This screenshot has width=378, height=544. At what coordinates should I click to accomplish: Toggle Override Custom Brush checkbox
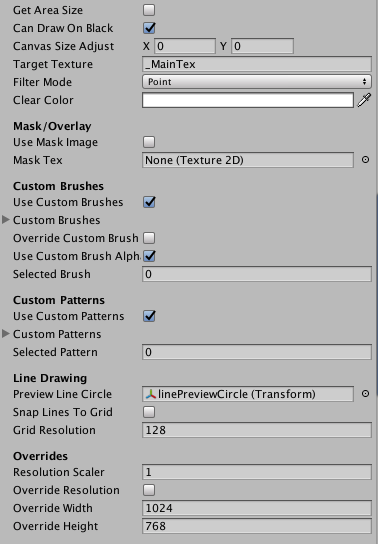tap(149, 238)
